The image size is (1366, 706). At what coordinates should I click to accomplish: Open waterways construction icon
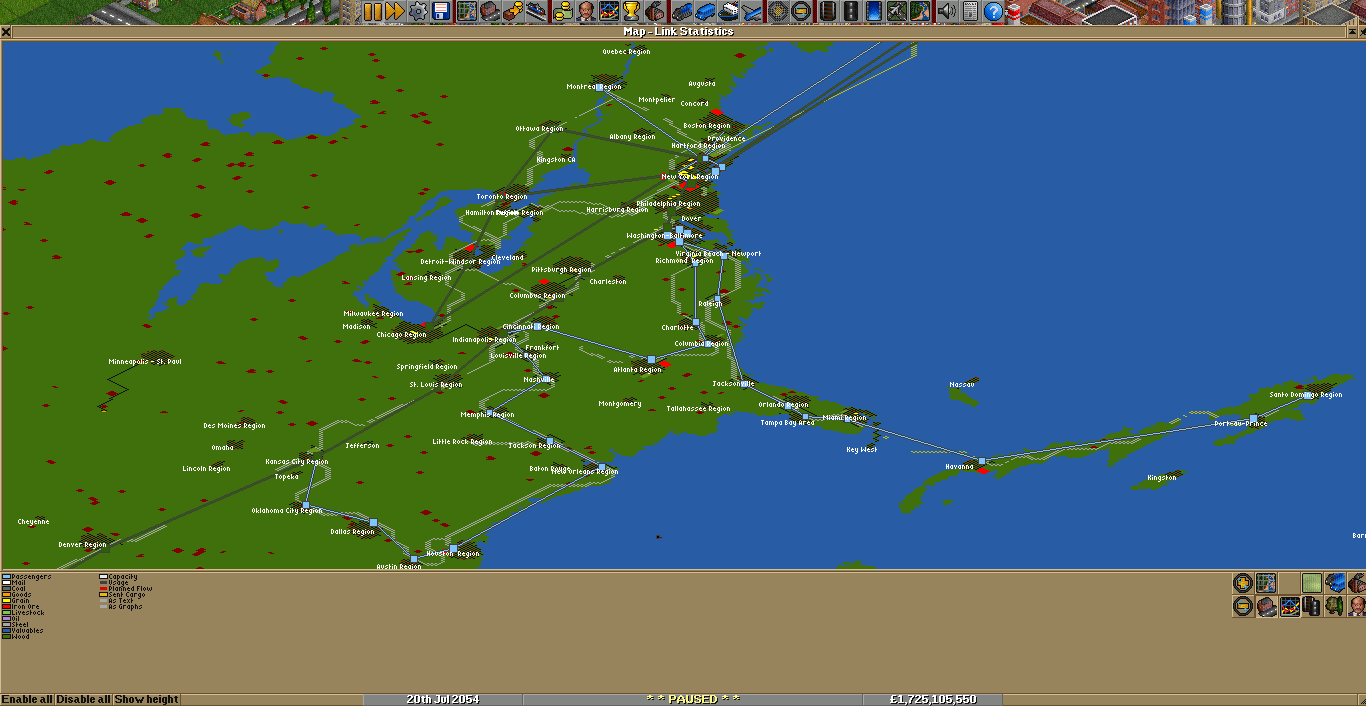click(x=874, y=11)
